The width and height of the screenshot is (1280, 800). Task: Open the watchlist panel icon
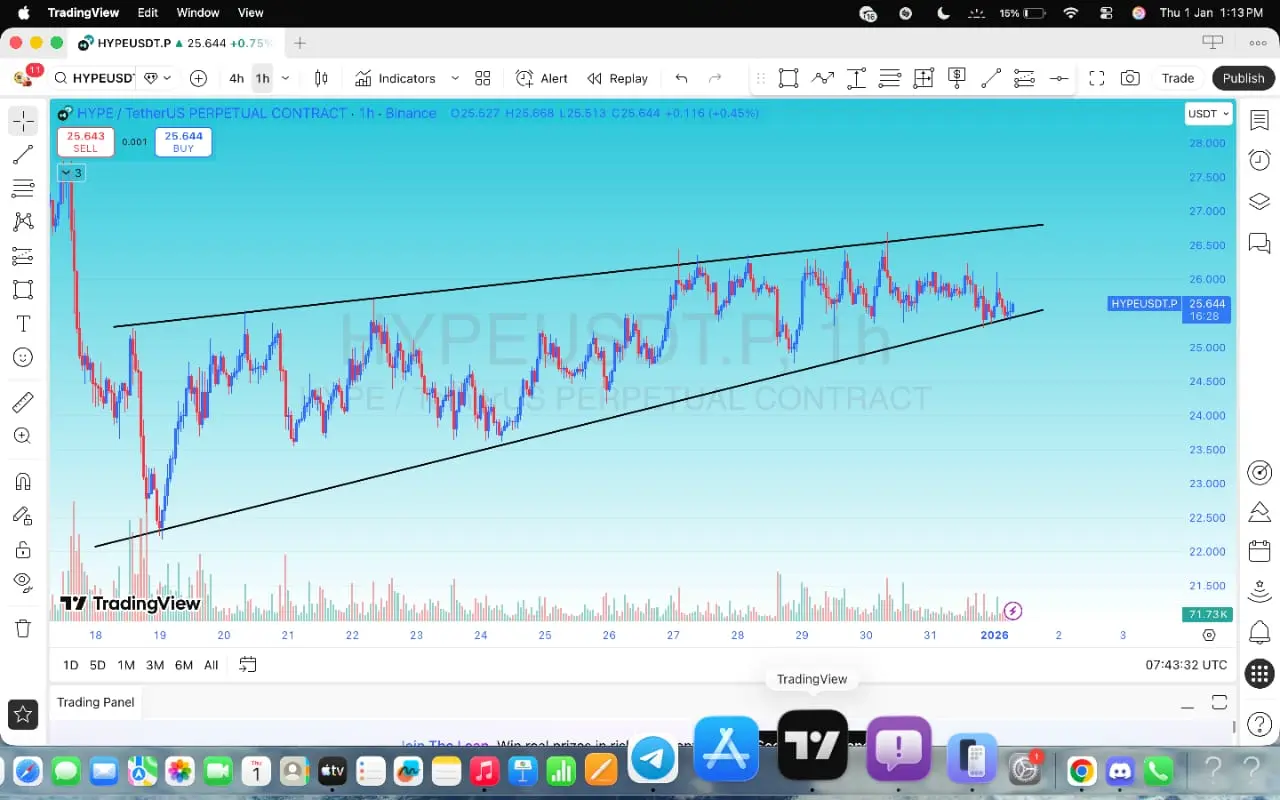click(1259, 121)
